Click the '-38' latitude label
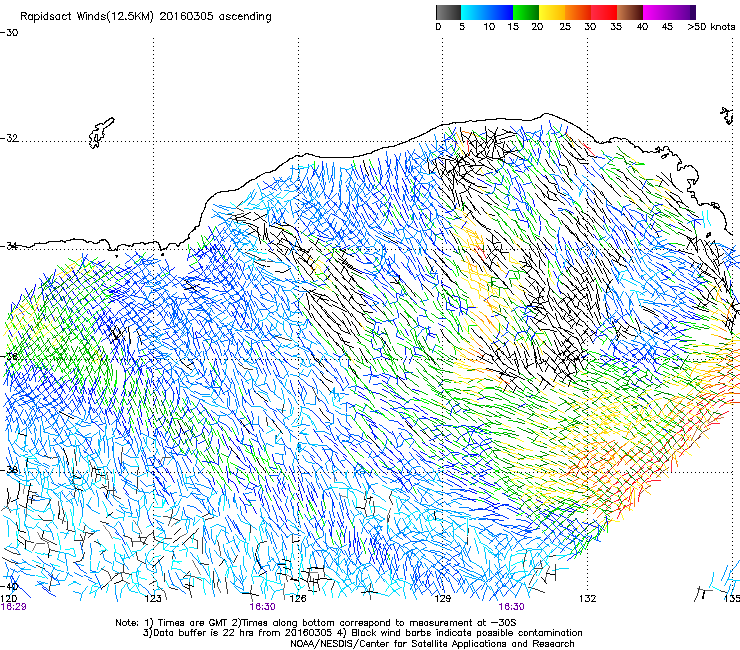740x650 pixels. 9,470
